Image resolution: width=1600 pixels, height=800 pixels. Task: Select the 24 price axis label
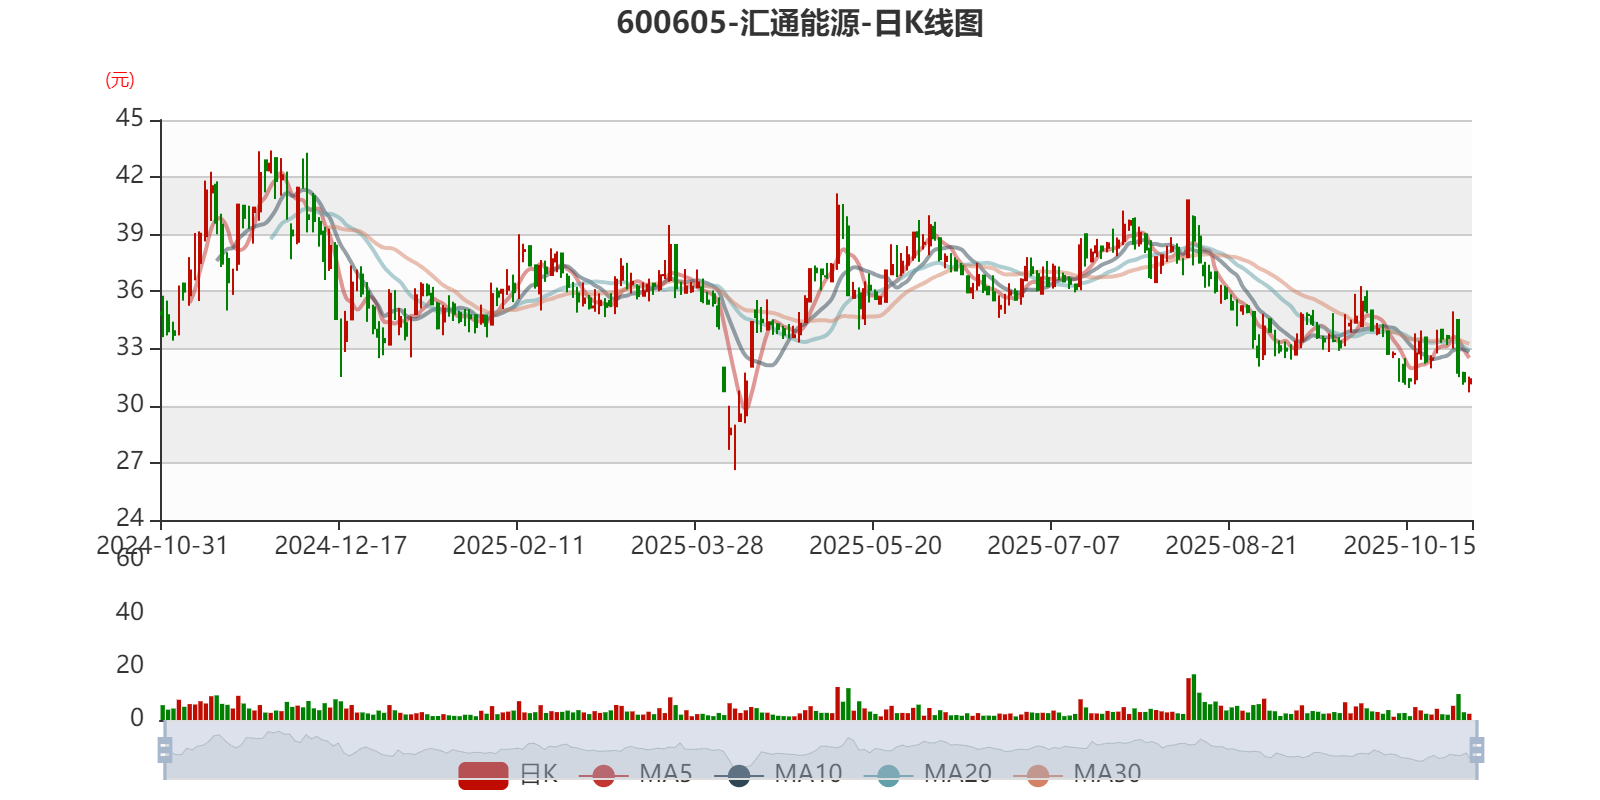point(130,518)
